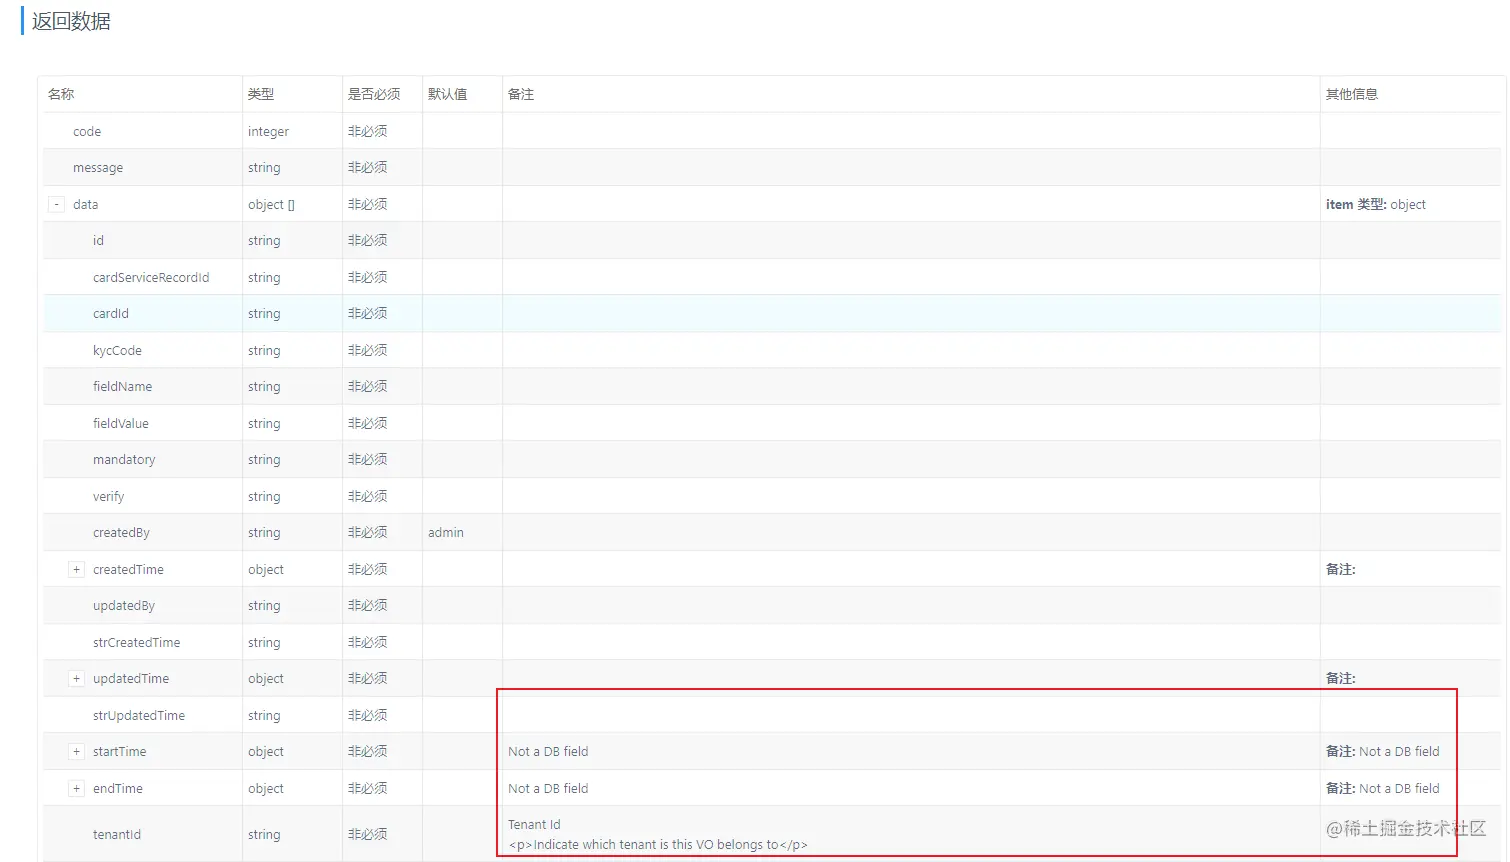1510x862 pixels.
Task: Click the id field name
Action: [98, 240]
